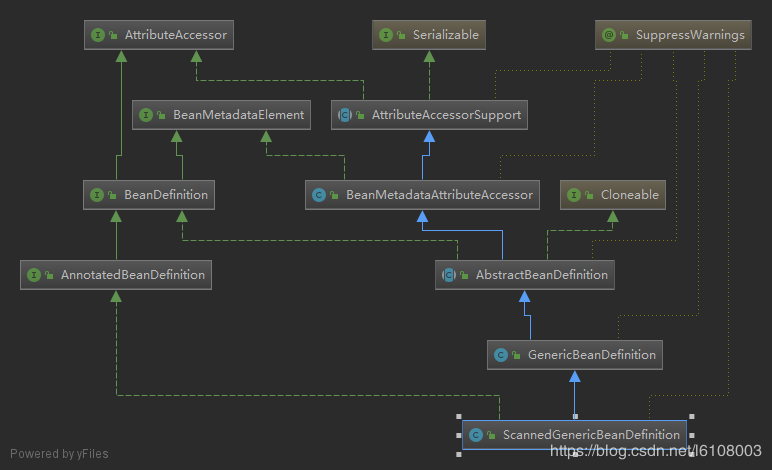Click the GenericBeanDefinition label text
The image size is (772, 470).
(x=592, y=355)
